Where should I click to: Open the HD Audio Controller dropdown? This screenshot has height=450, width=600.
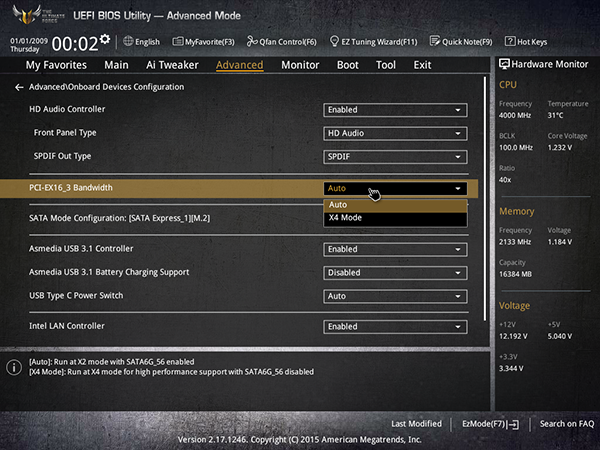point(395,110)
